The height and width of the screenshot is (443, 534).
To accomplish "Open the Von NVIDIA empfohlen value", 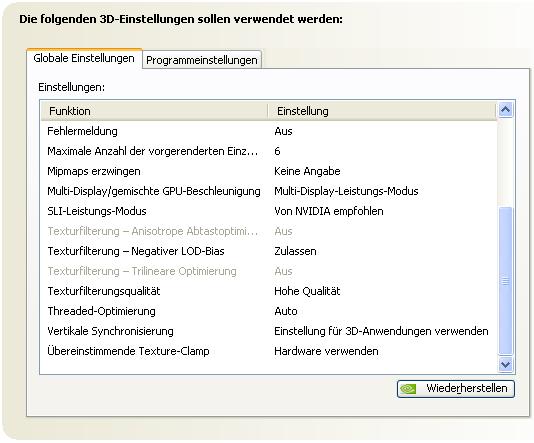I will 329,211.
